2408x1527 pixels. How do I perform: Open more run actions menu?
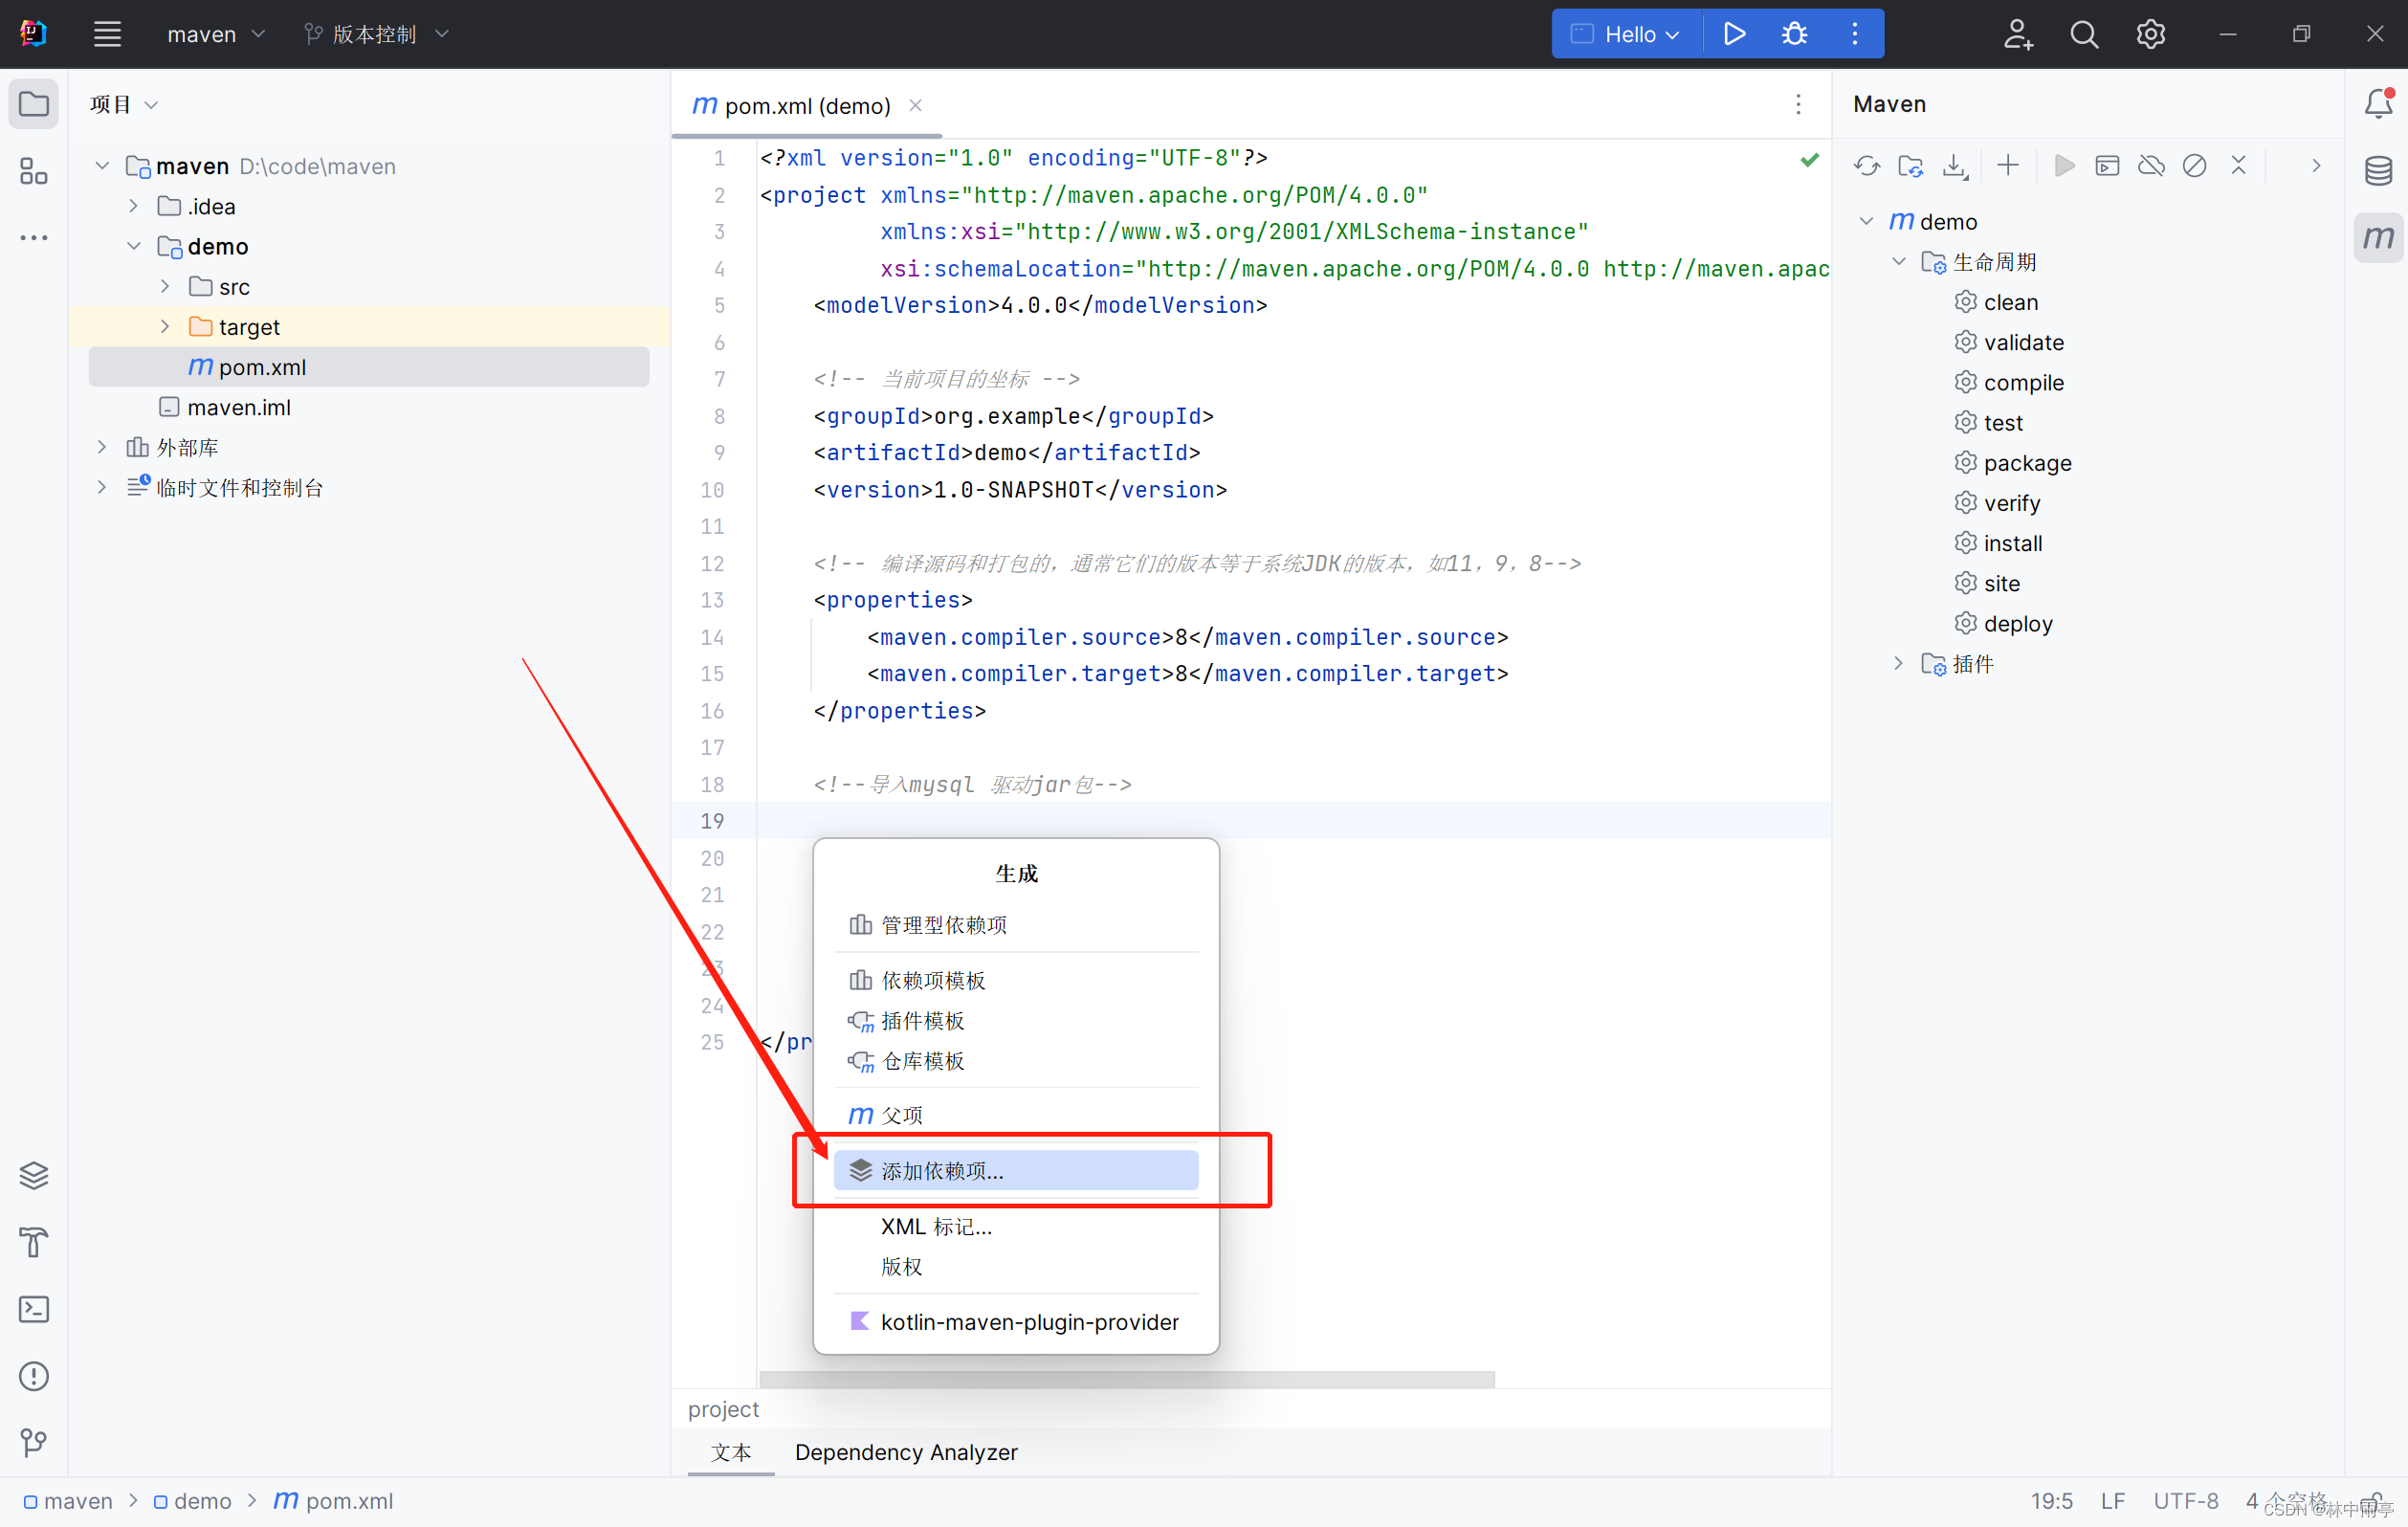[1854, 34]
